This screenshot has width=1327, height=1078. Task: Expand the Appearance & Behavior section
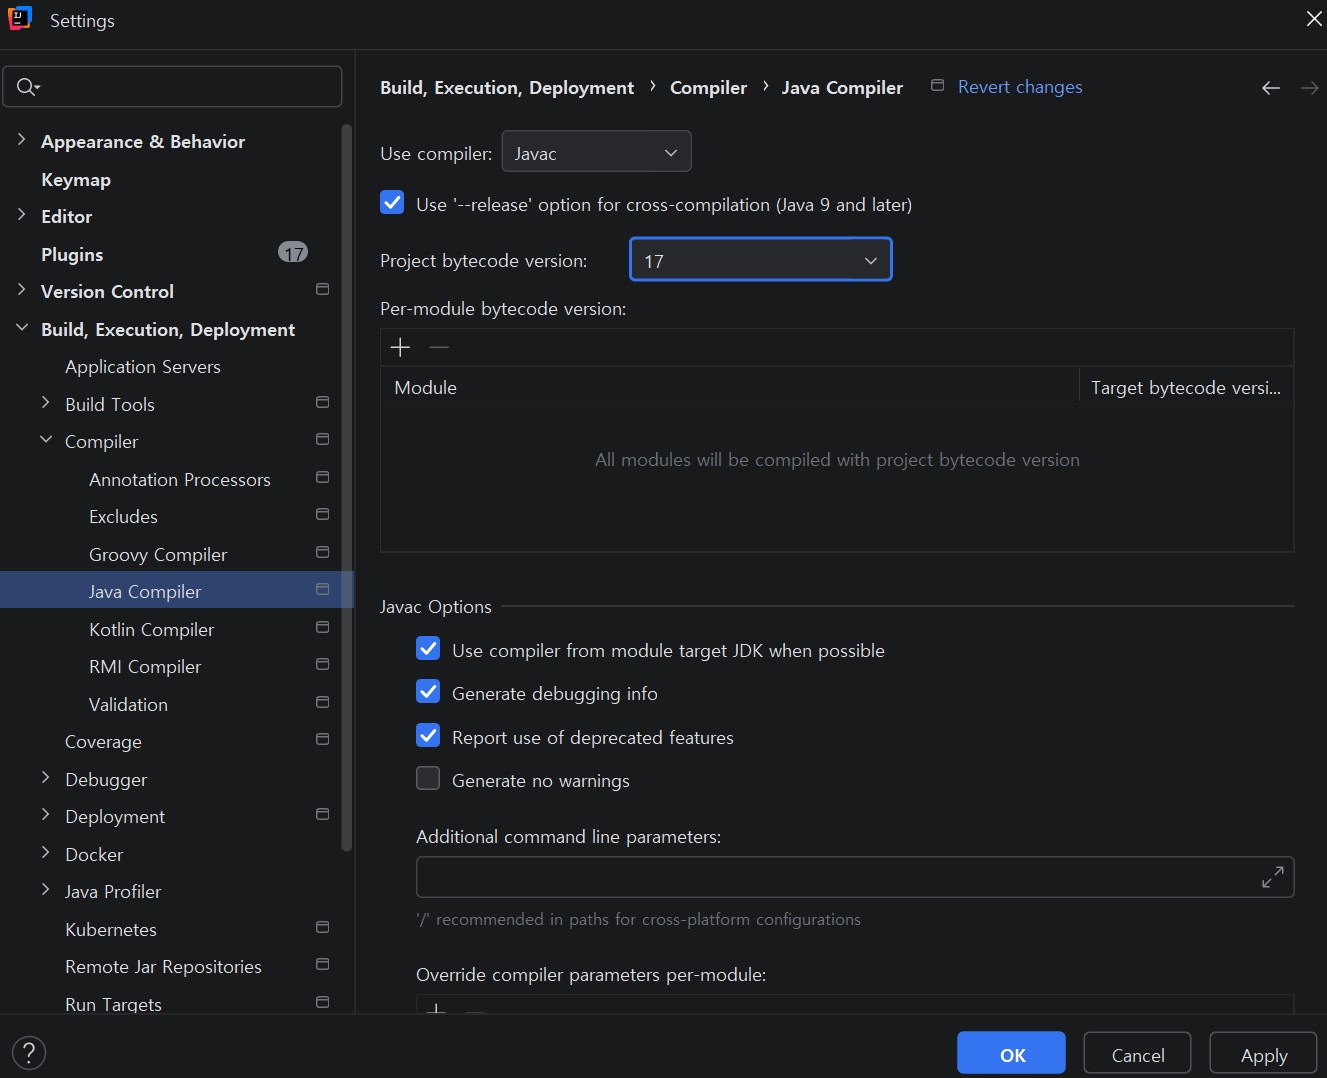pyautogui.click(x=22, y=140)
